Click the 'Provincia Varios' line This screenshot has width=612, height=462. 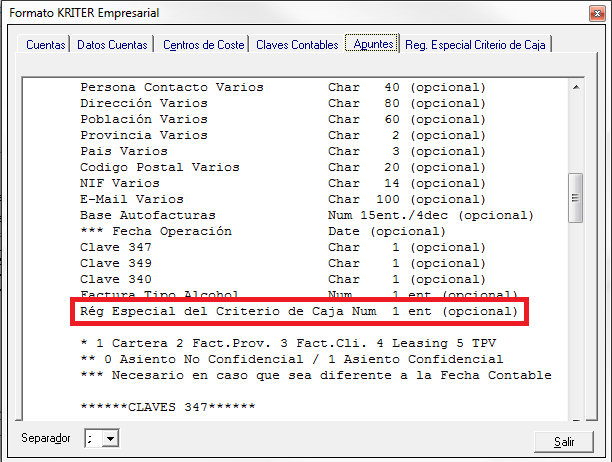283,135
